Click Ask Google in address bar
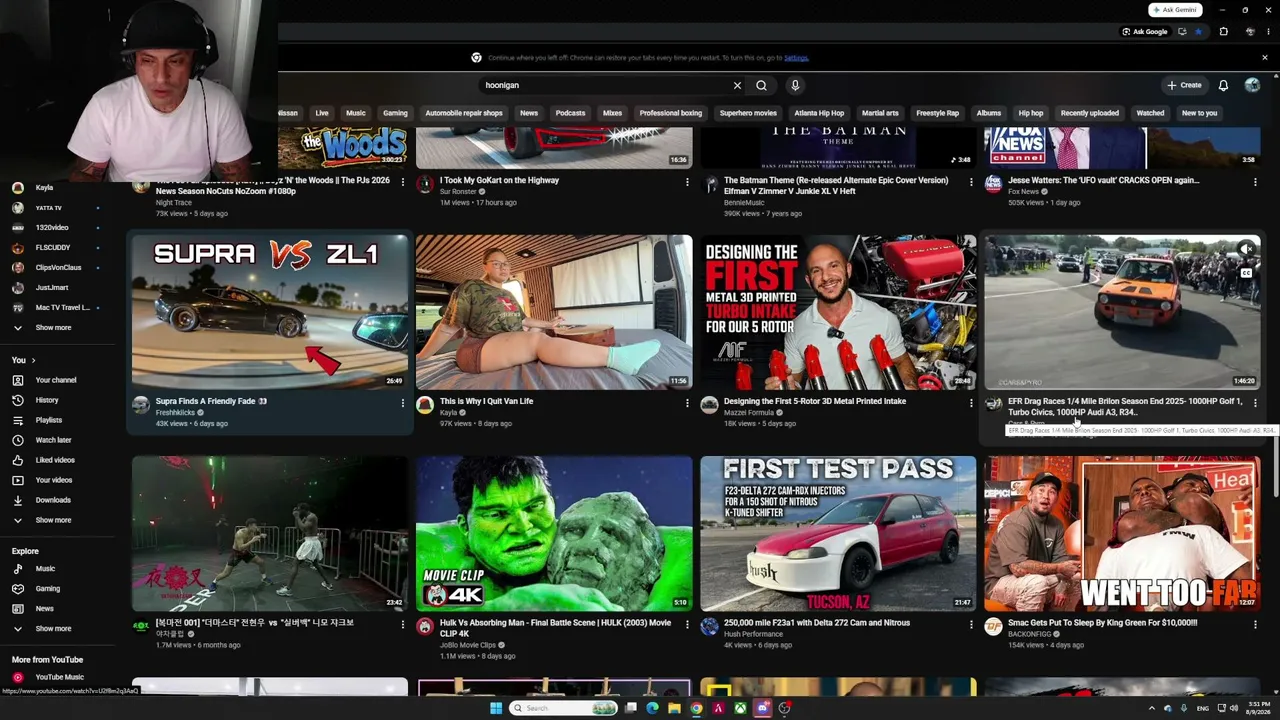1280x720 pixels. click(1145, 32)
